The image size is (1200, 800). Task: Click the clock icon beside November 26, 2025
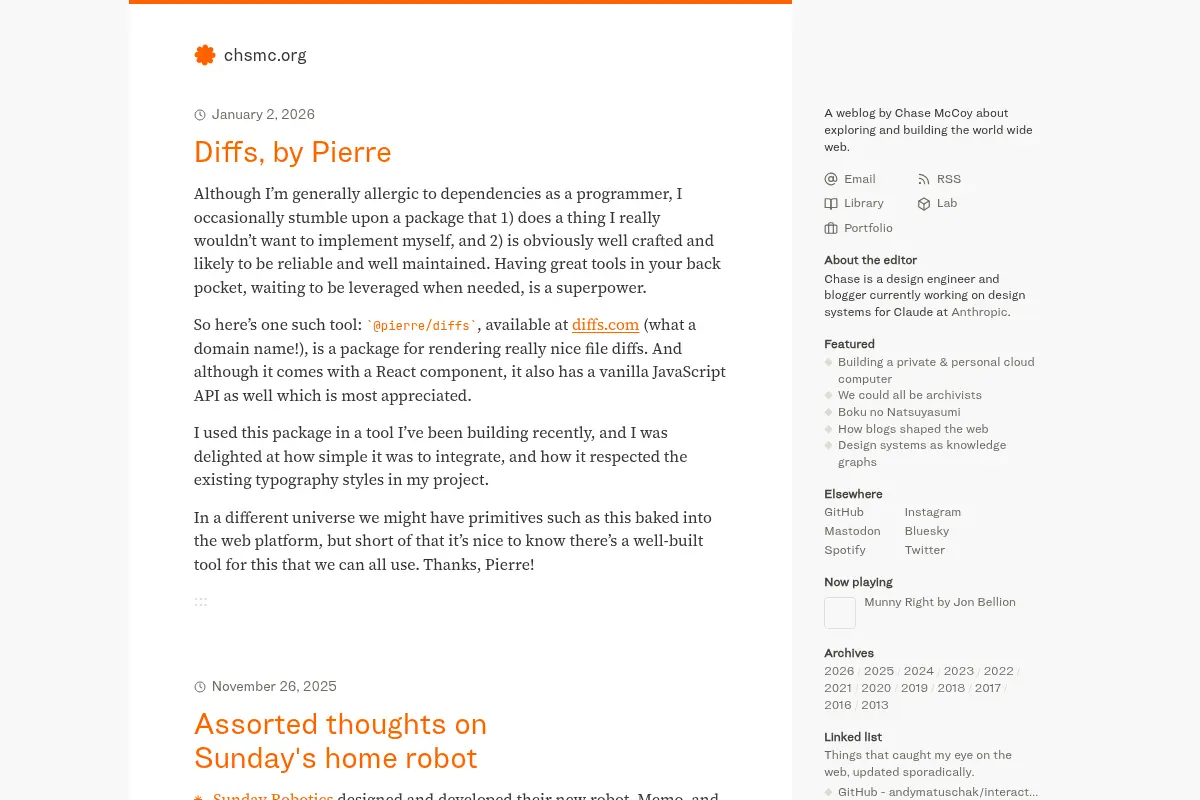[x=200, y=687]
